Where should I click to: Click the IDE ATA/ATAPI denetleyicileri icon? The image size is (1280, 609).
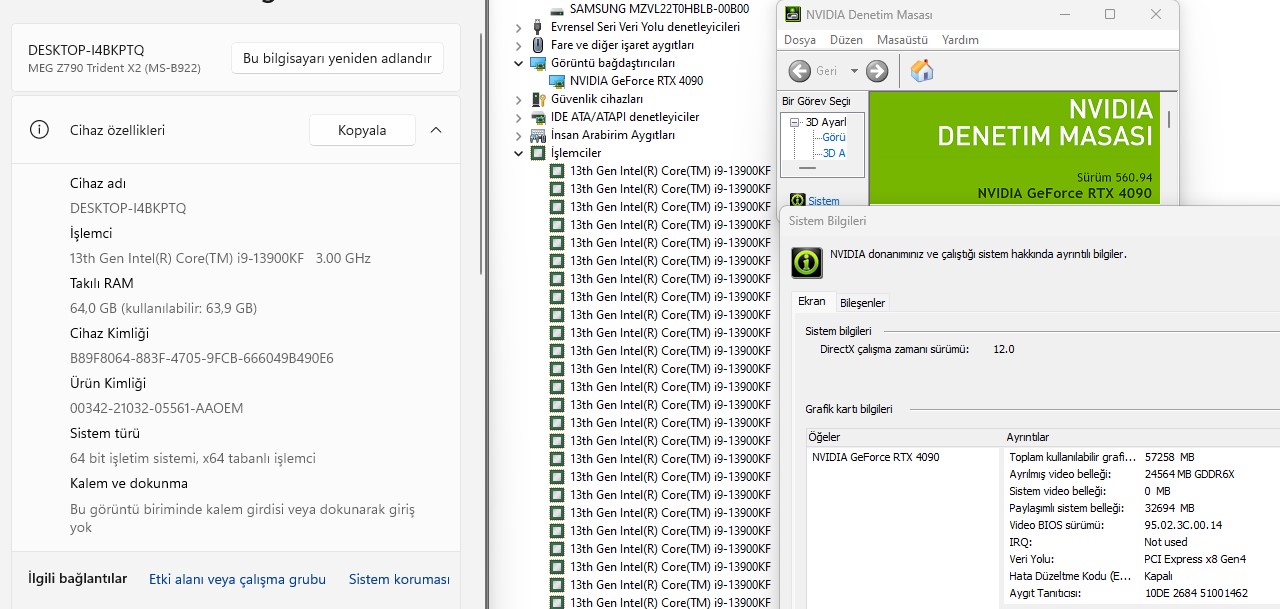pos(538,117)
